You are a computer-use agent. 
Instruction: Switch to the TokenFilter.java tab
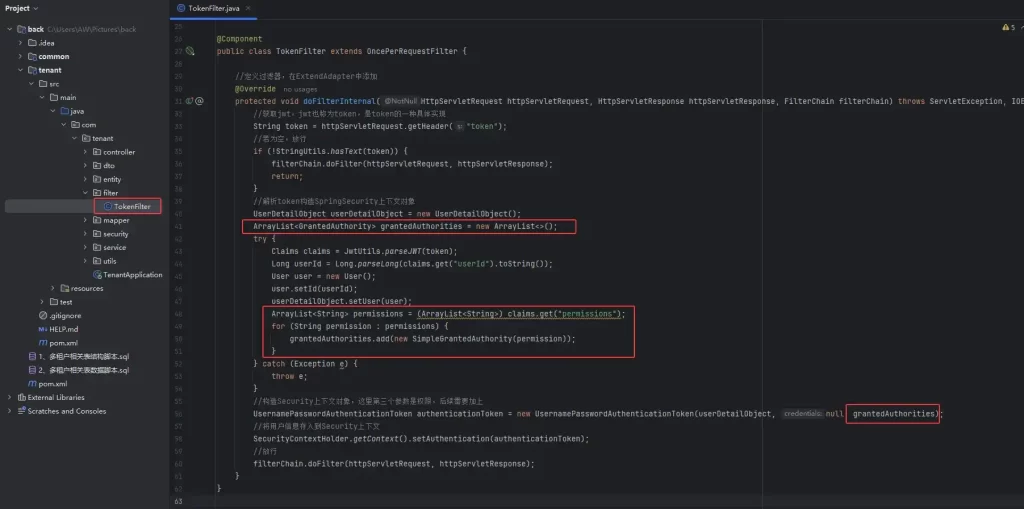[208, 8]
